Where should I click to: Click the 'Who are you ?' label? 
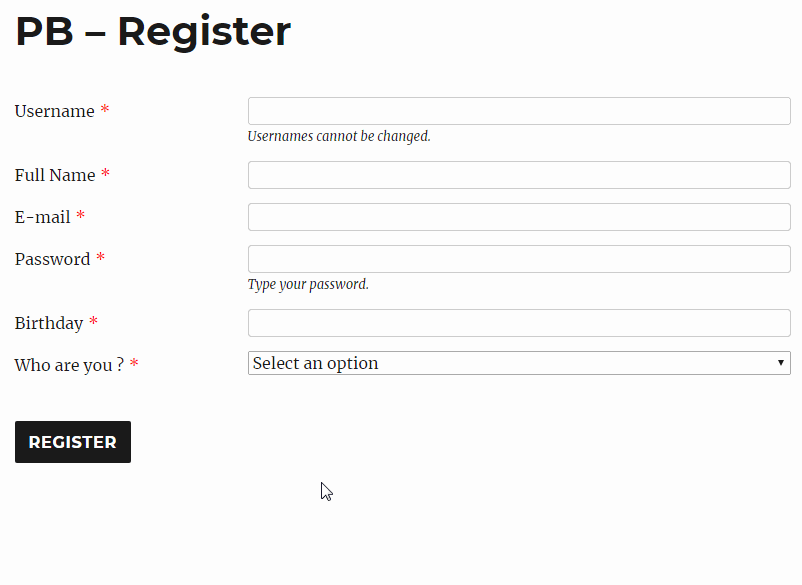[69, 365]
